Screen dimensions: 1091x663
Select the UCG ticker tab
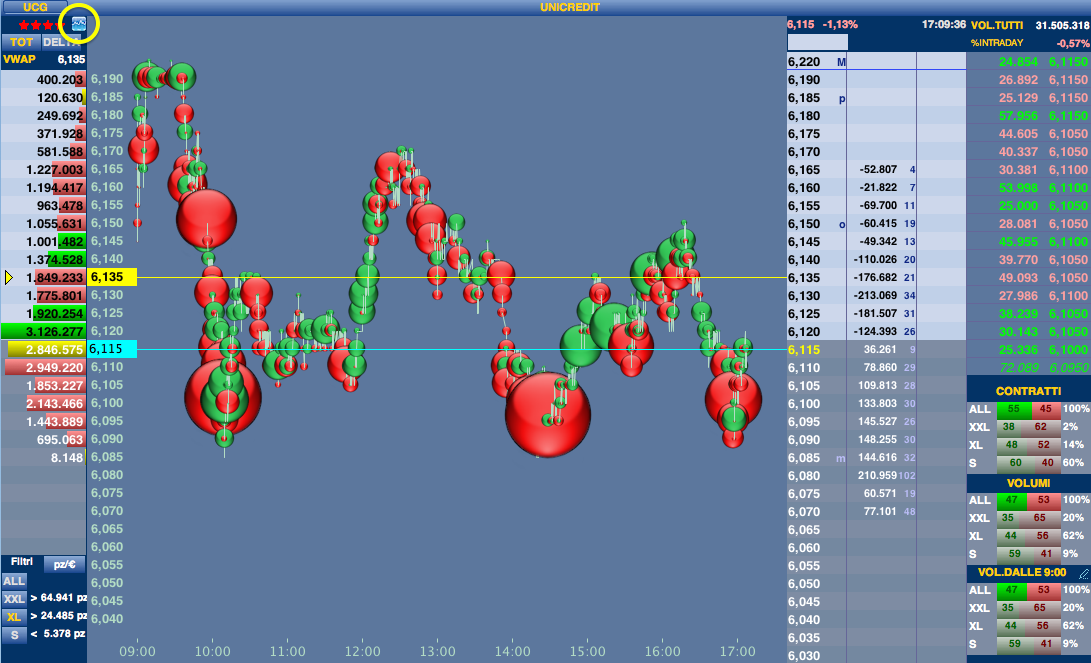click(35, 7)
